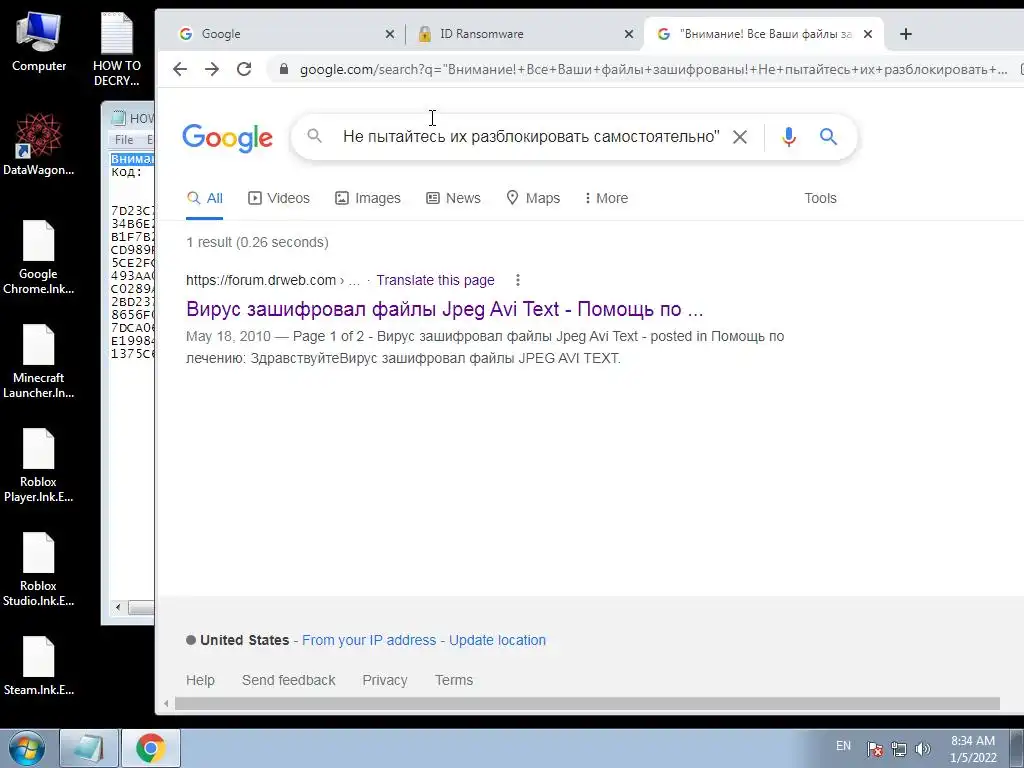Viewport: 1024px width, 768px height.
Task: Click the forum.drweb.com result URL
Action: point(273,280)
